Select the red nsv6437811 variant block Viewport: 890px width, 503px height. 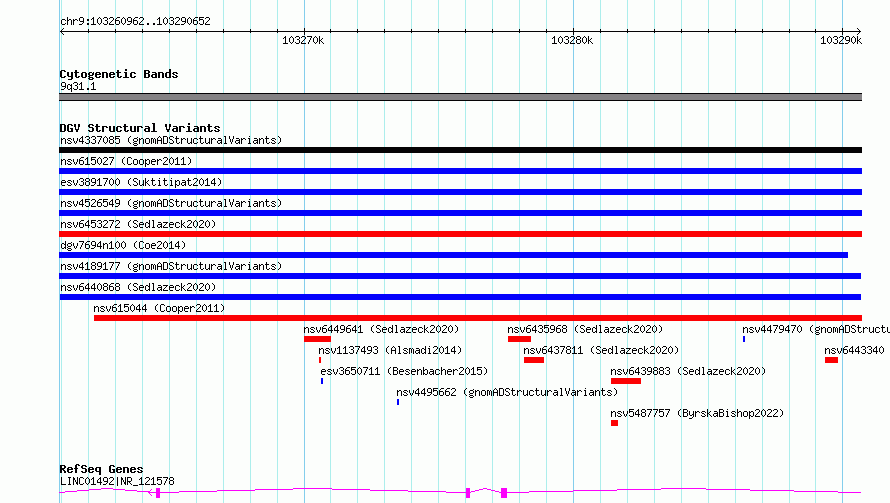coord(534,360)
